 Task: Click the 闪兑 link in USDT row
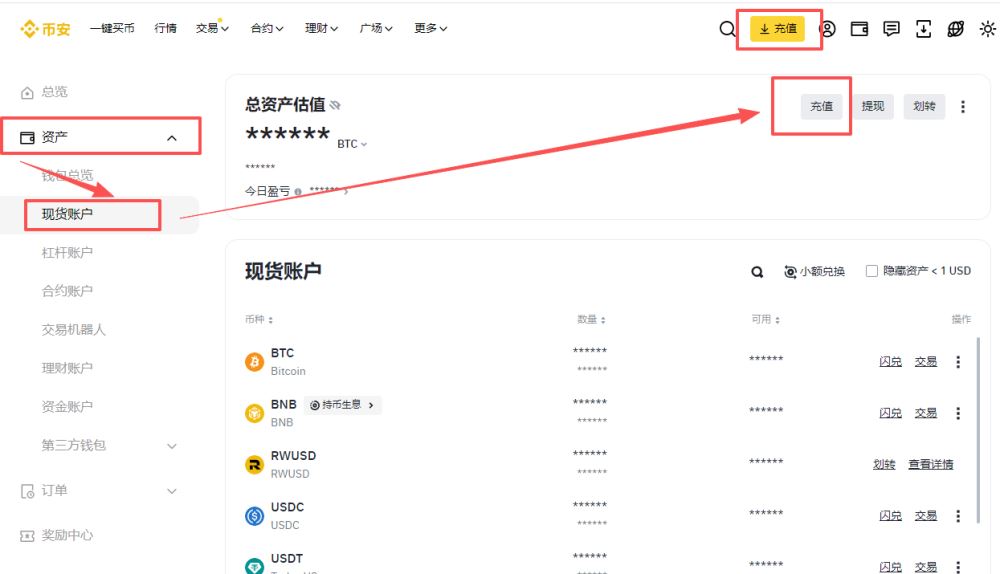tap(890, 566)
